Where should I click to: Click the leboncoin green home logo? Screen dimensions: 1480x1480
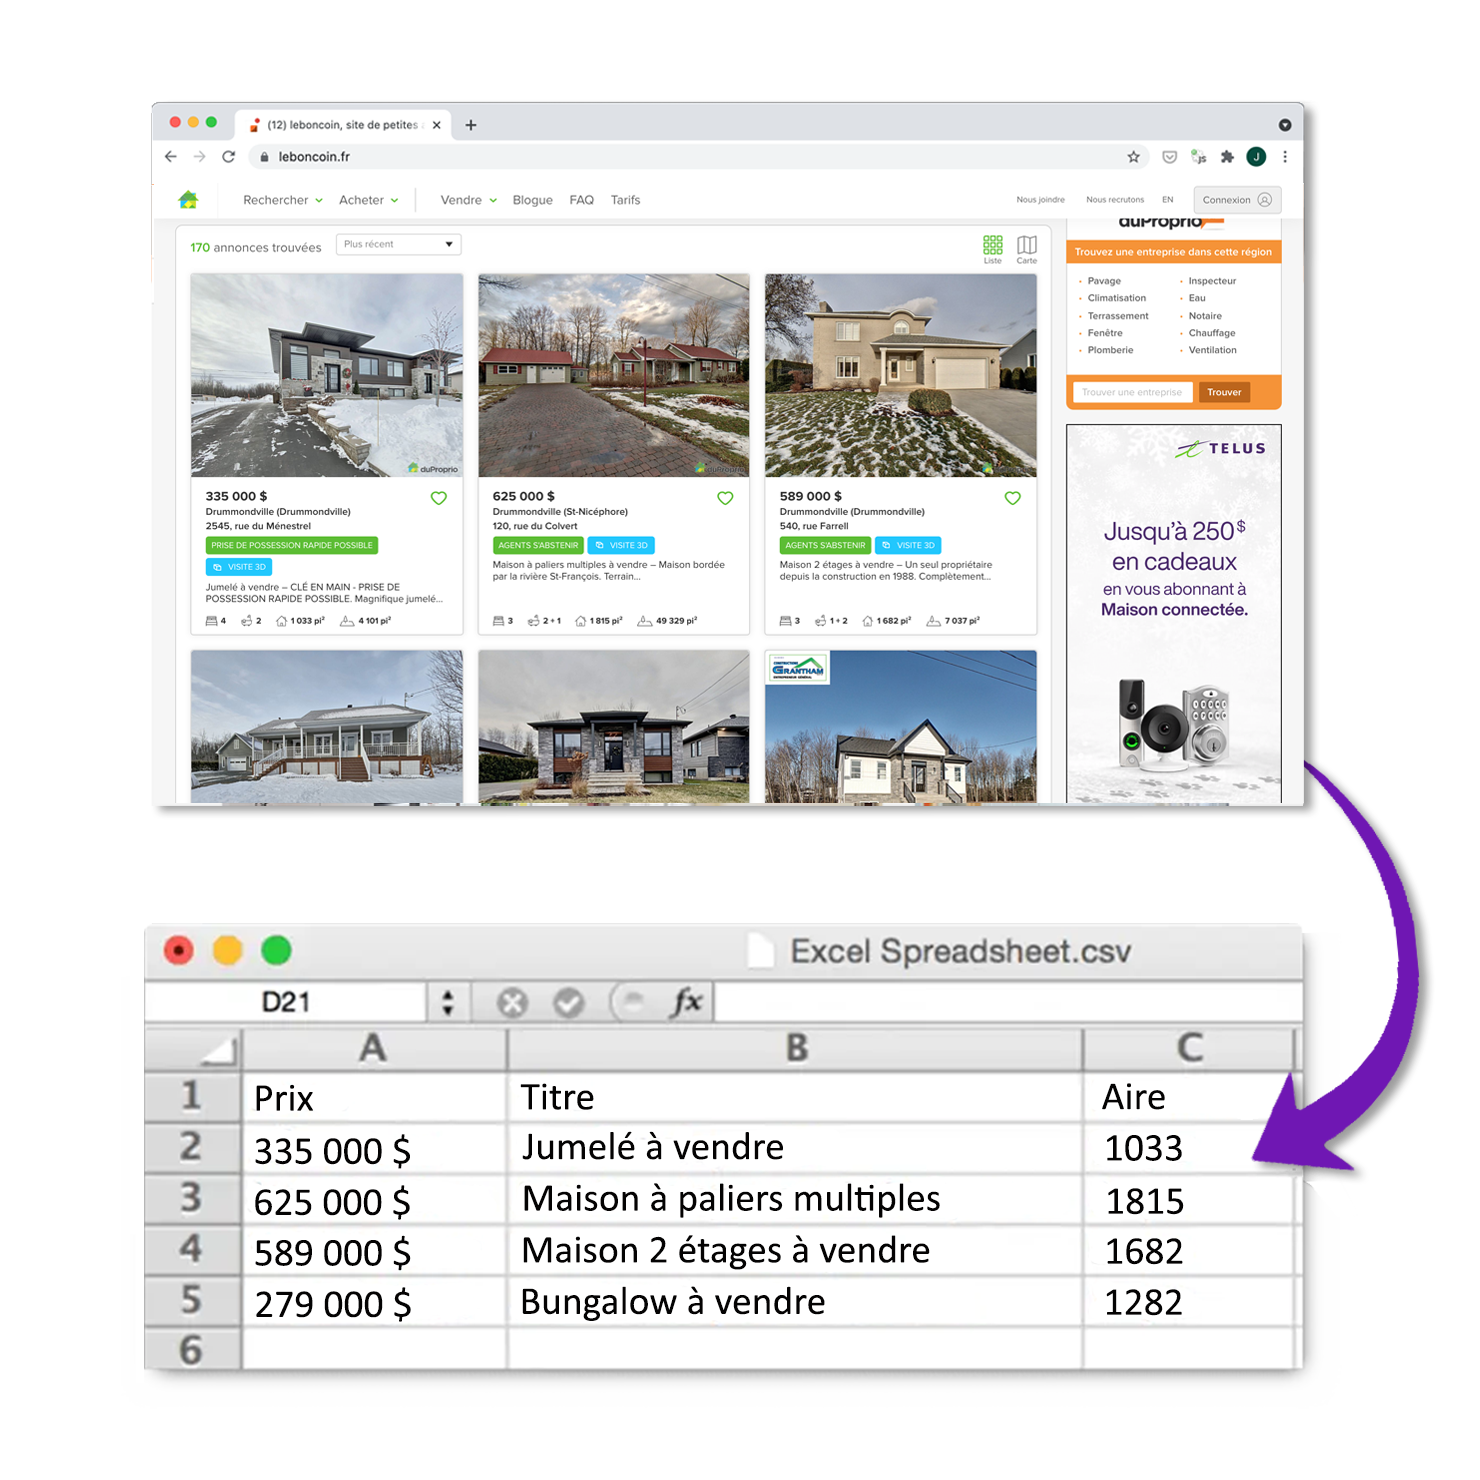tap(191, 199)
